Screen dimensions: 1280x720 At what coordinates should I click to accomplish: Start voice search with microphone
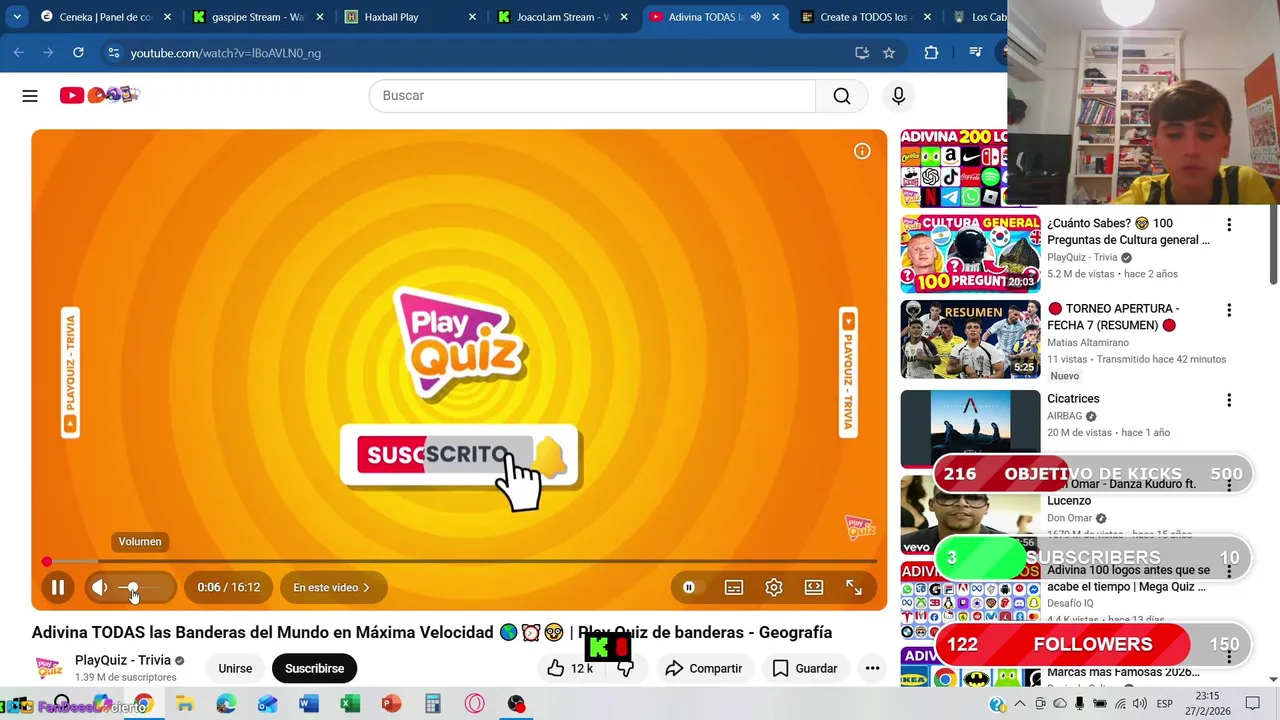(x=898, y=95)
